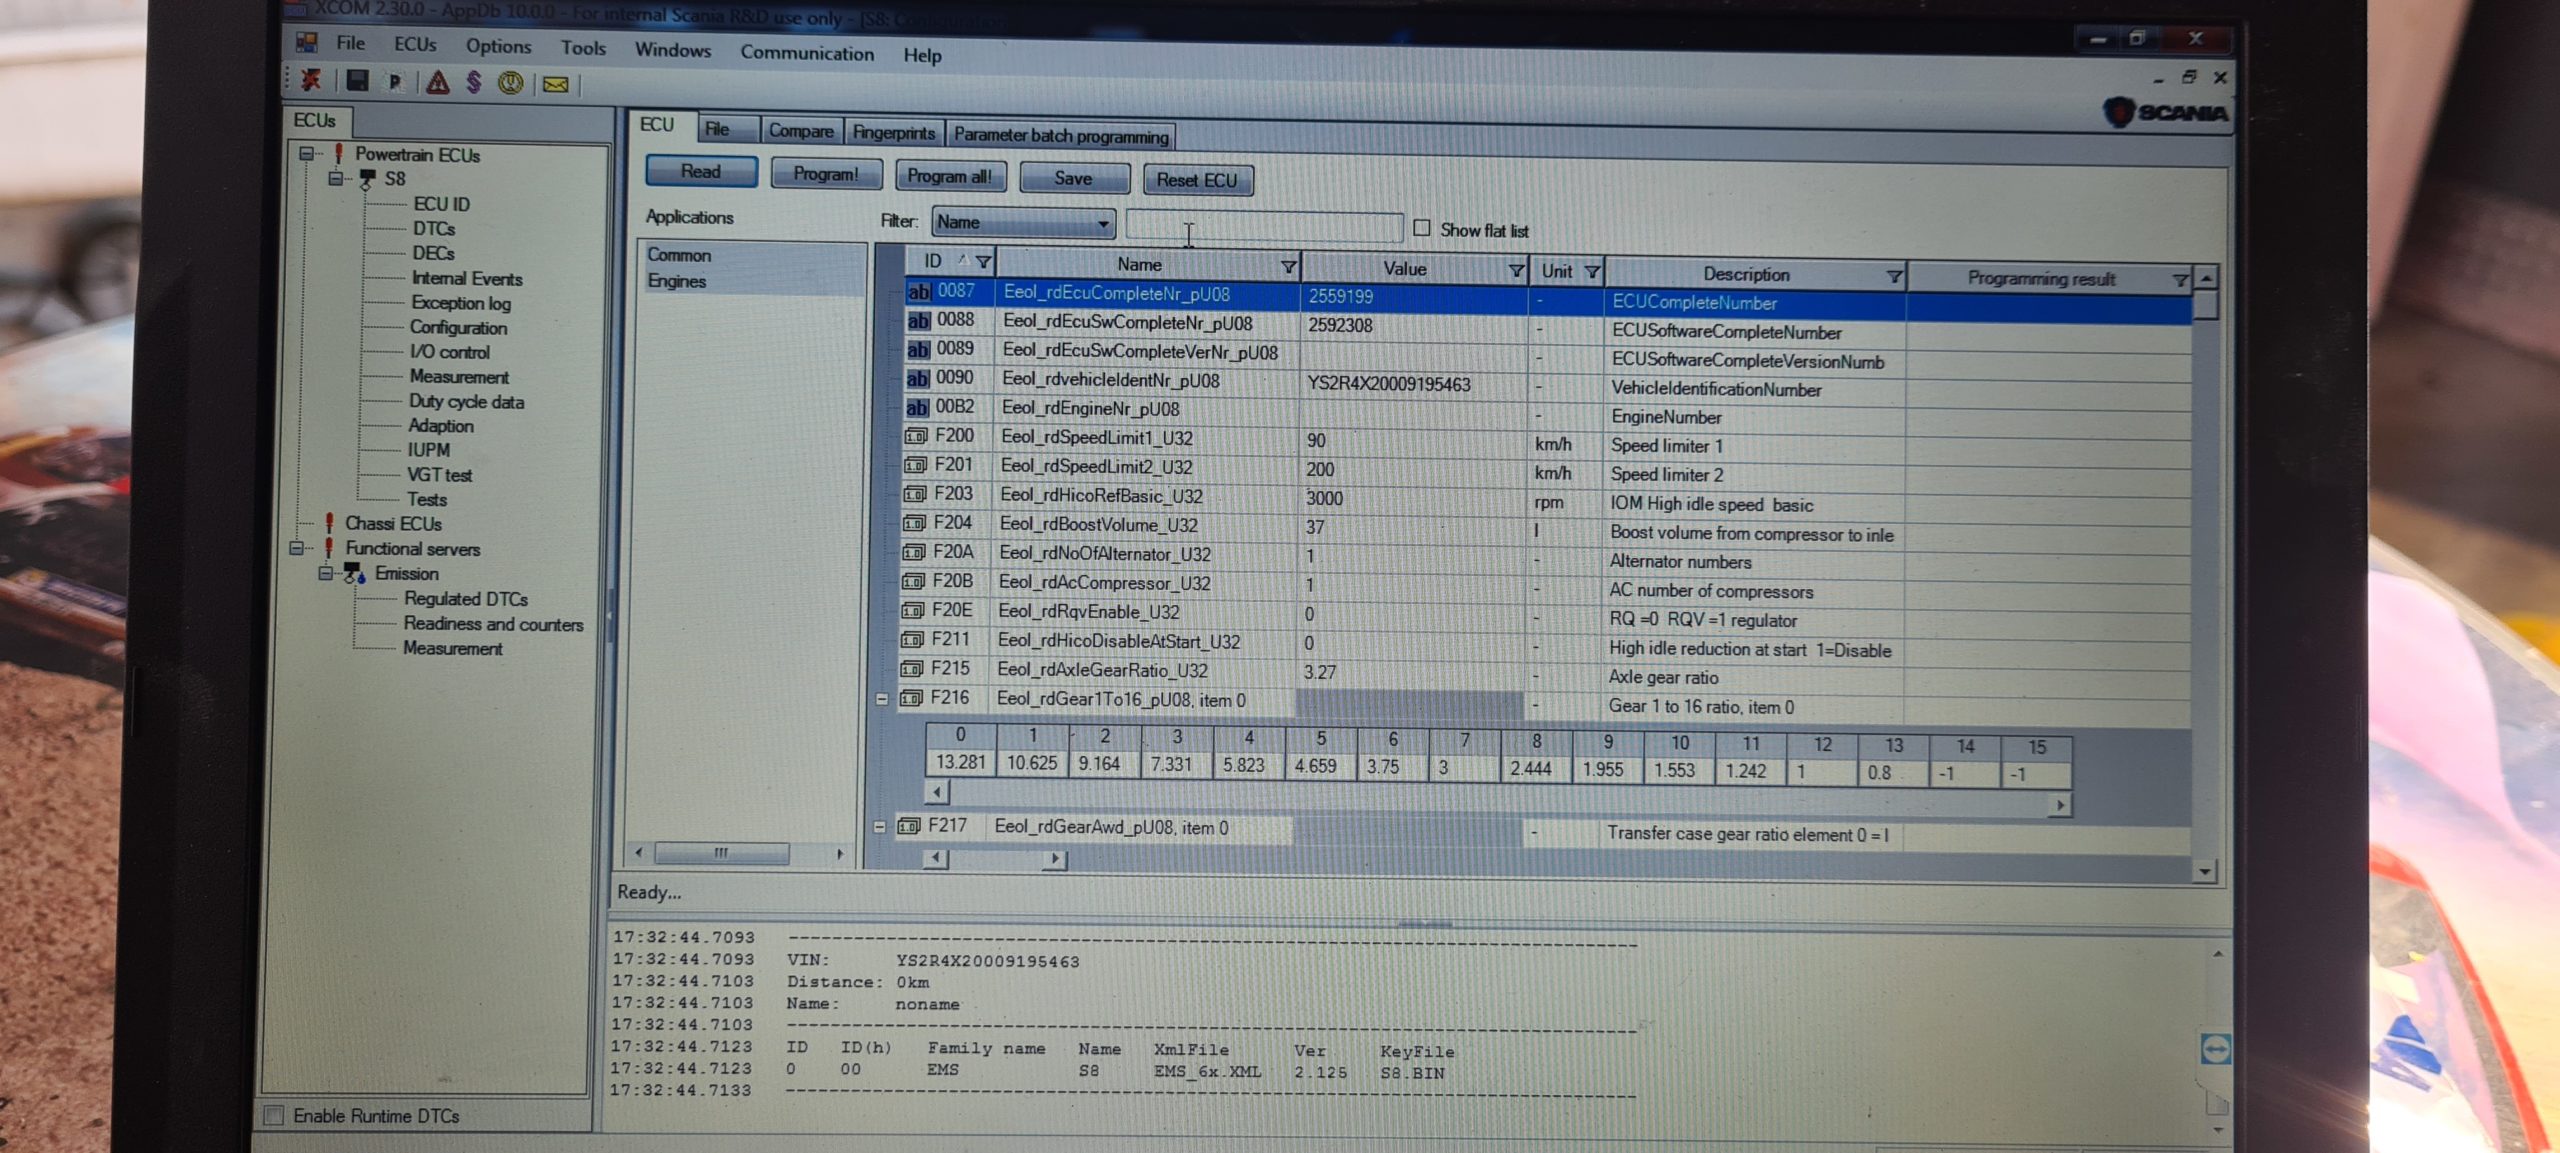Click the Name column filter funnel icon
This screenshot has height=1153, width=2560.
tap(1288, 267)
